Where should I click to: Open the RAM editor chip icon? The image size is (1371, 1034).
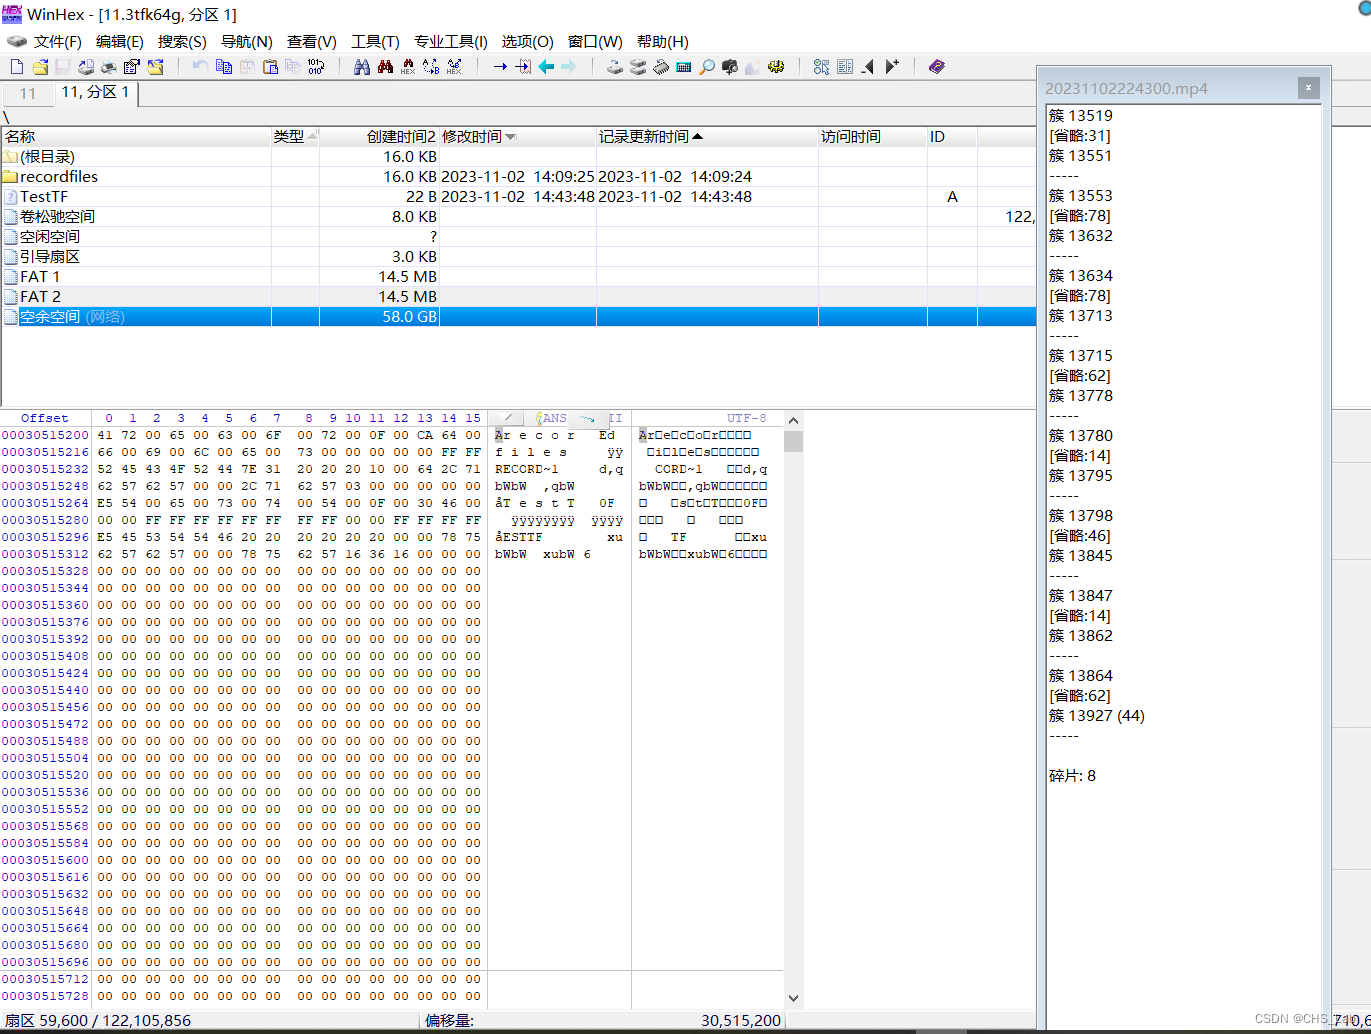tap(661, 67)
